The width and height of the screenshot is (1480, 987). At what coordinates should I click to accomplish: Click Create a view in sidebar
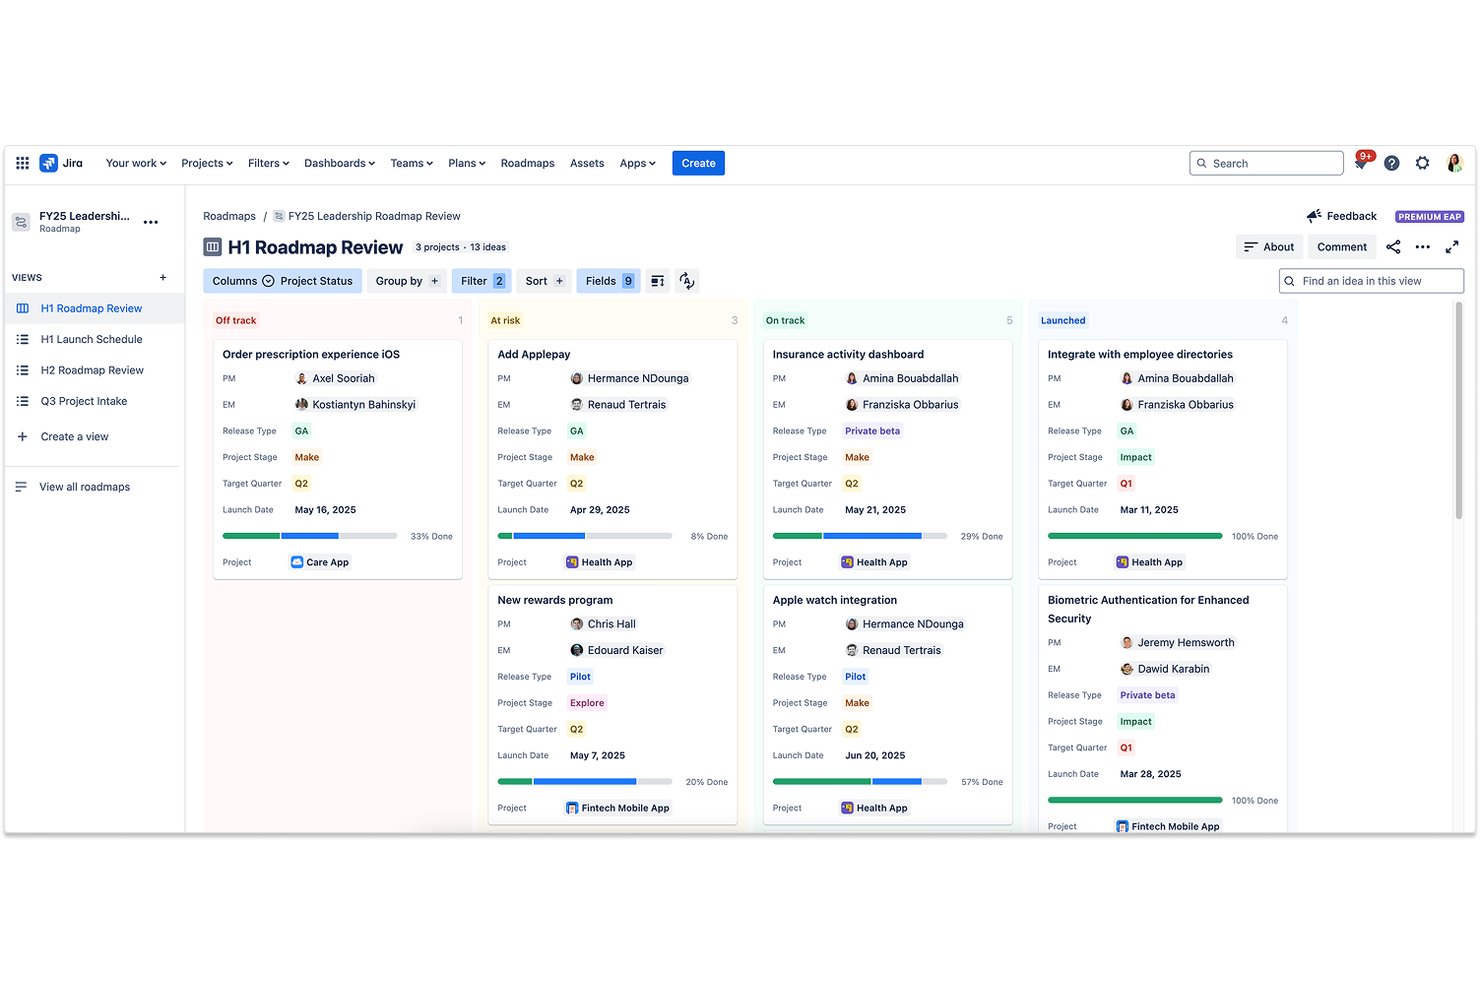tap(74, 437)
